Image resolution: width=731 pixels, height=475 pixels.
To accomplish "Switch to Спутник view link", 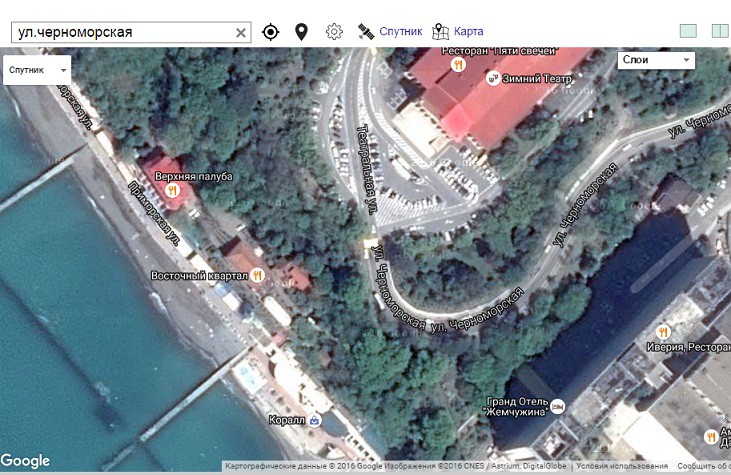I will click(400, 32).
